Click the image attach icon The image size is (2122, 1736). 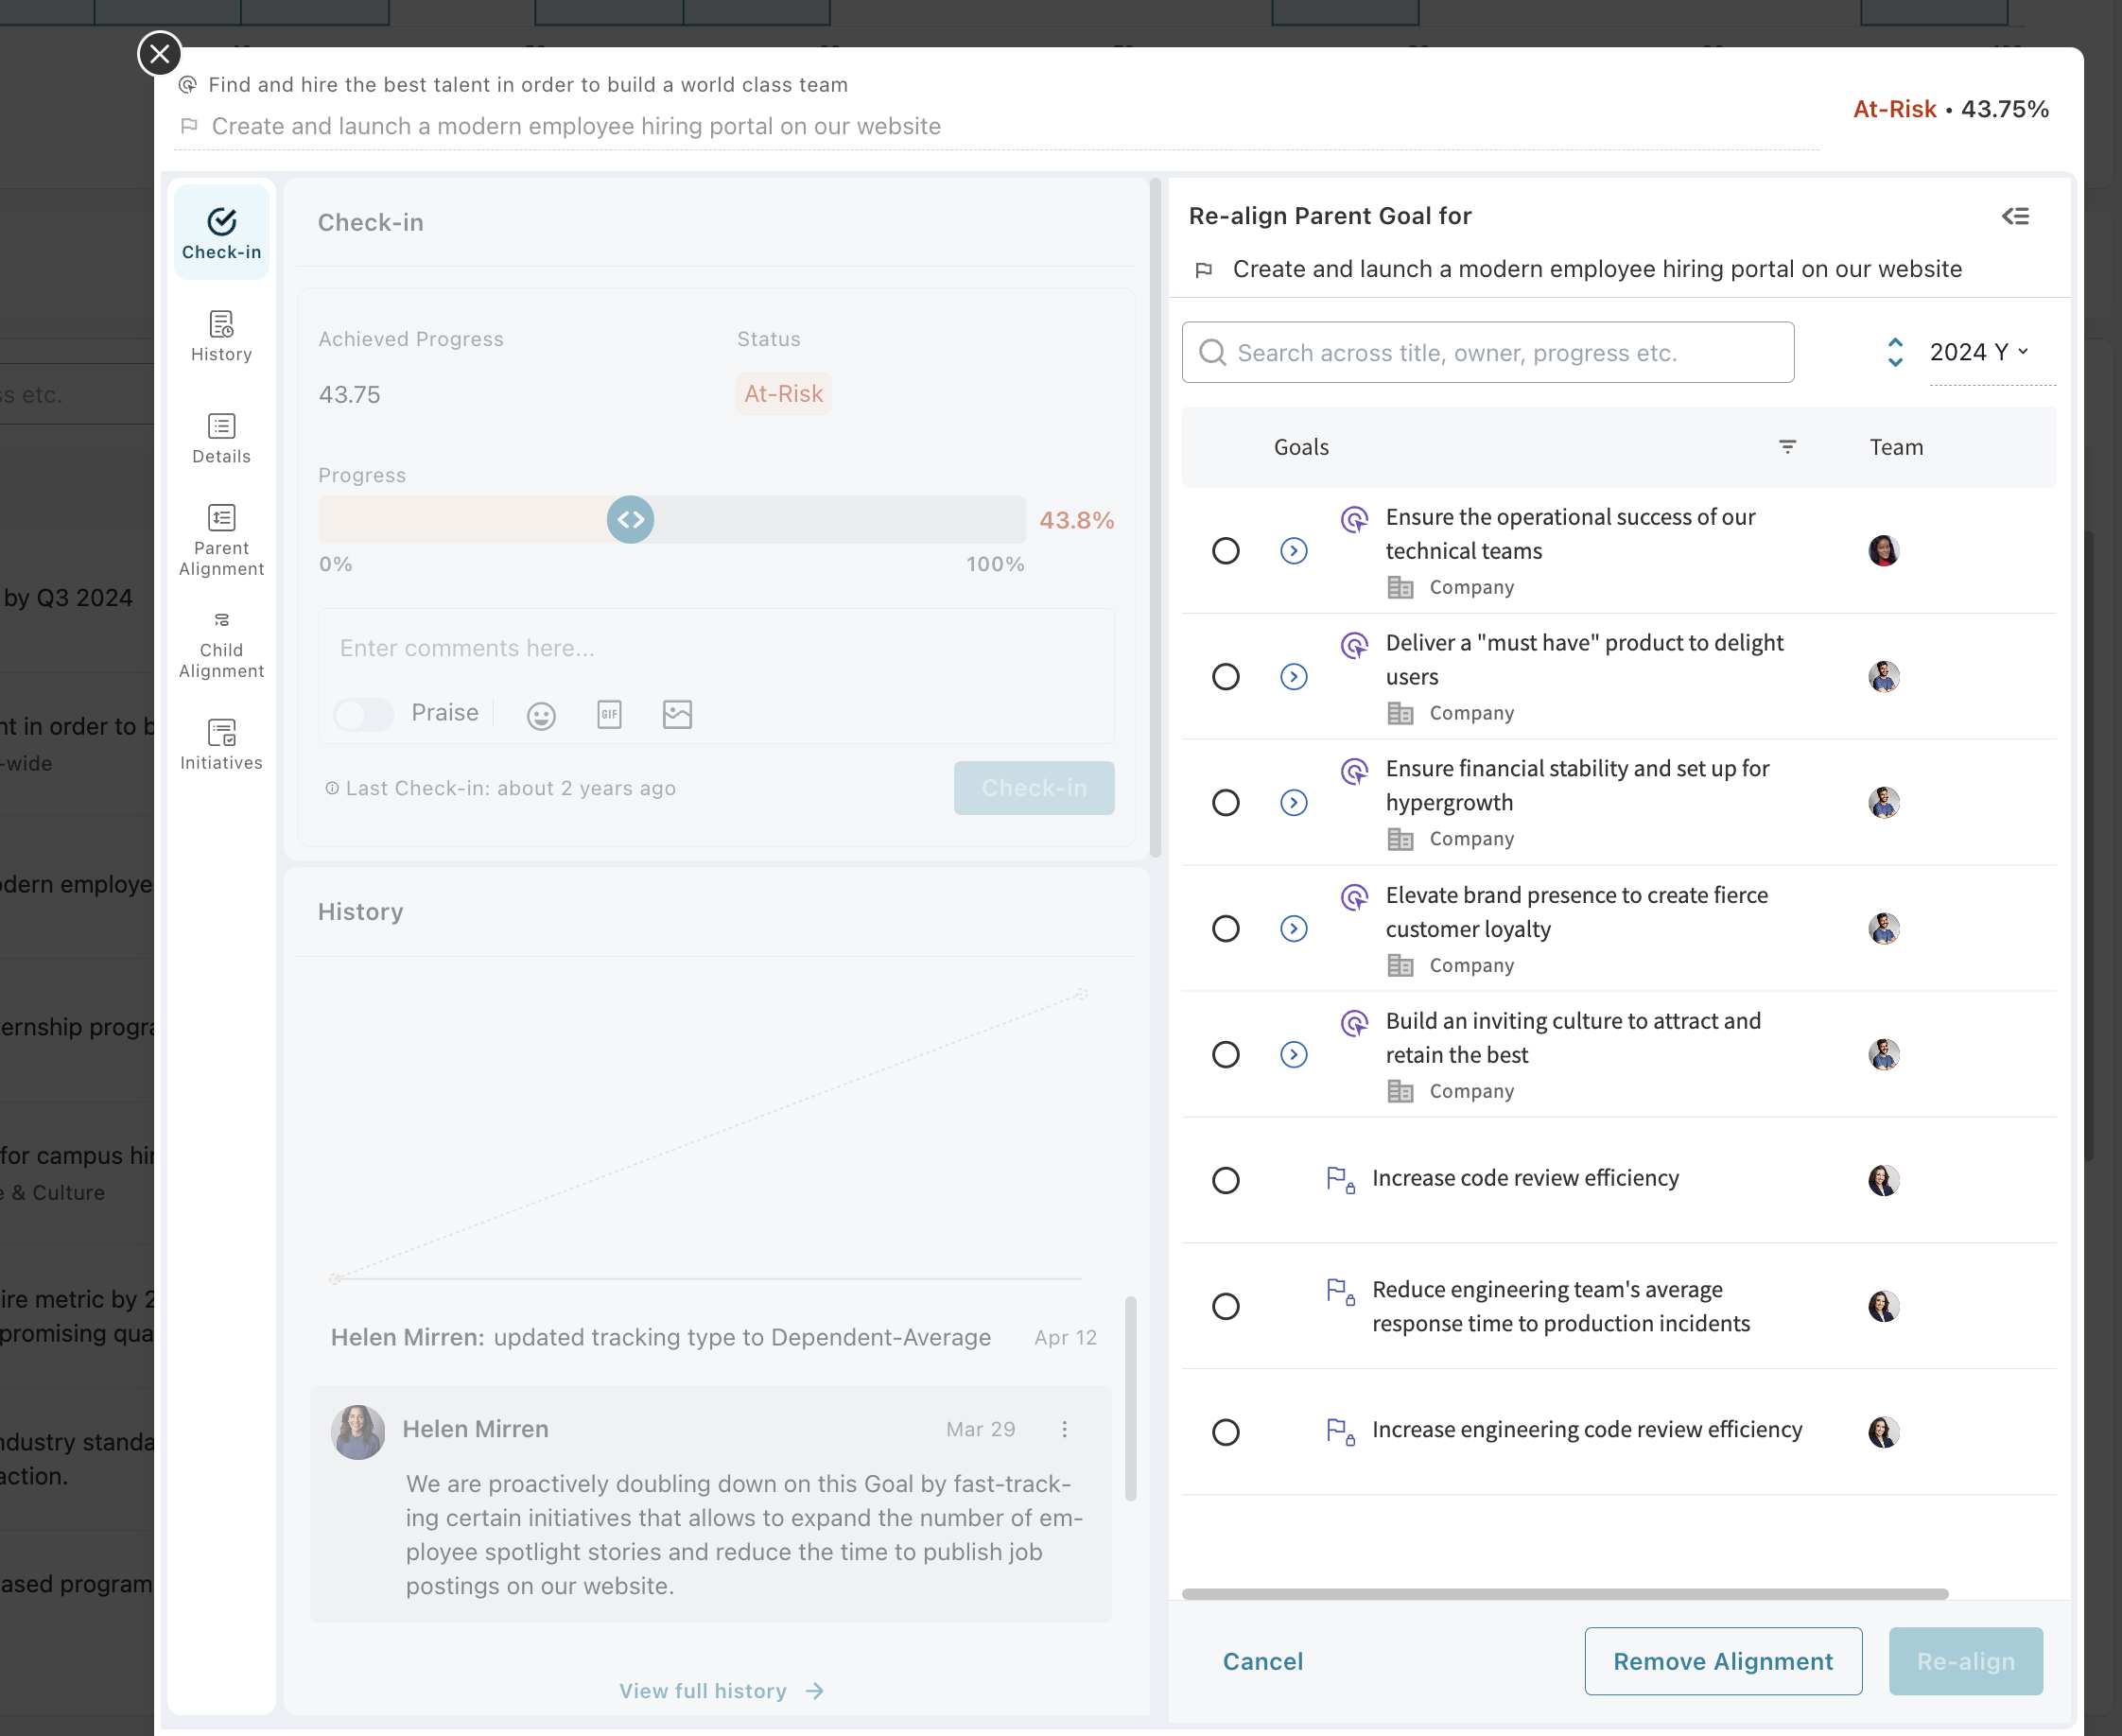coord(677,714)
